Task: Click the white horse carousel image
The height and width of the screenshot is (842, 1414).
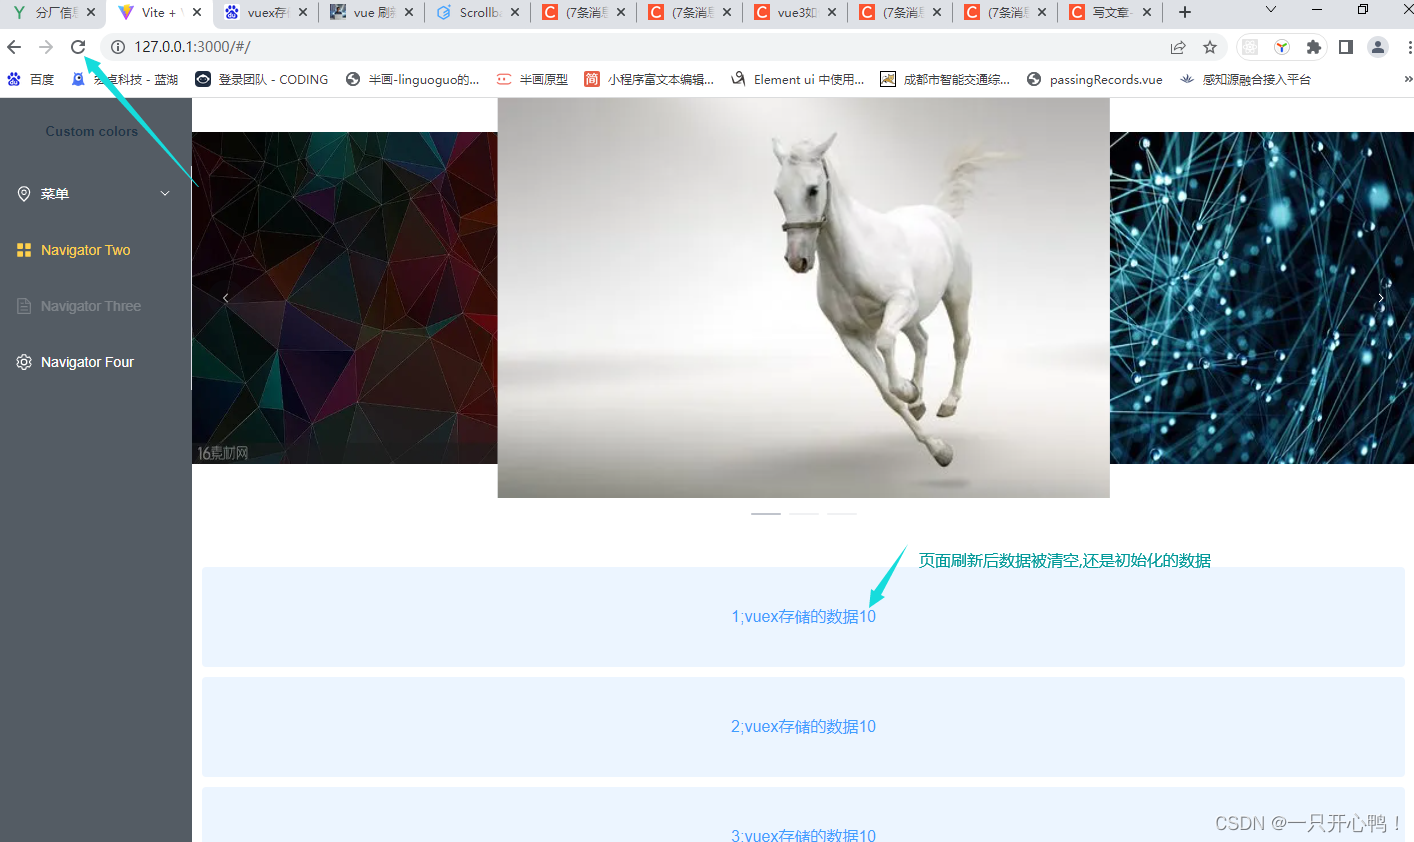Action: (x=804, y=298)
